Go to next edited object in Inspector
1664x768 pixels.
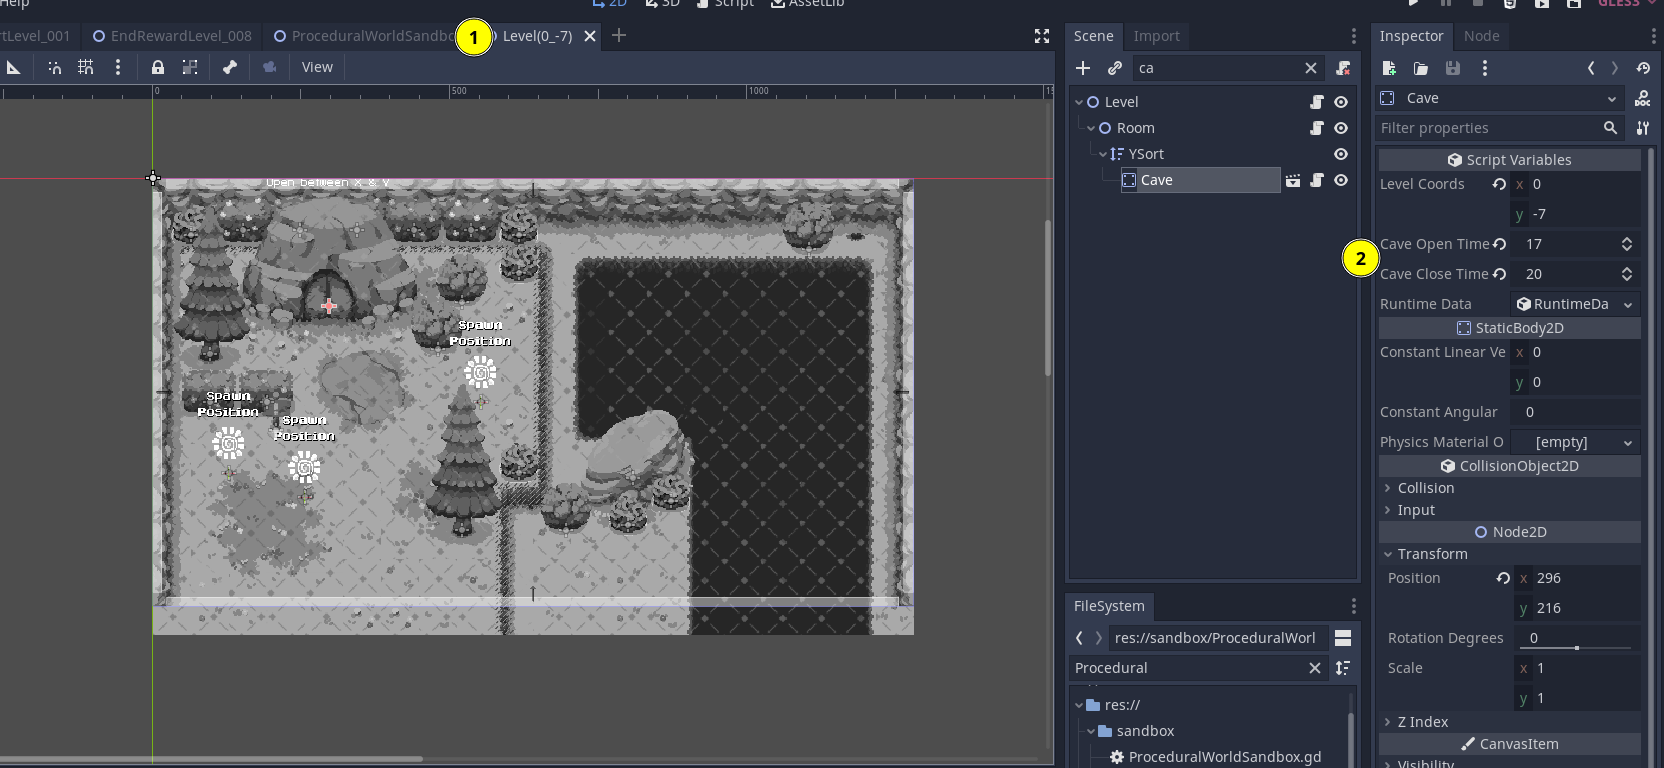pyautogui.click(x=1615, y=68)
